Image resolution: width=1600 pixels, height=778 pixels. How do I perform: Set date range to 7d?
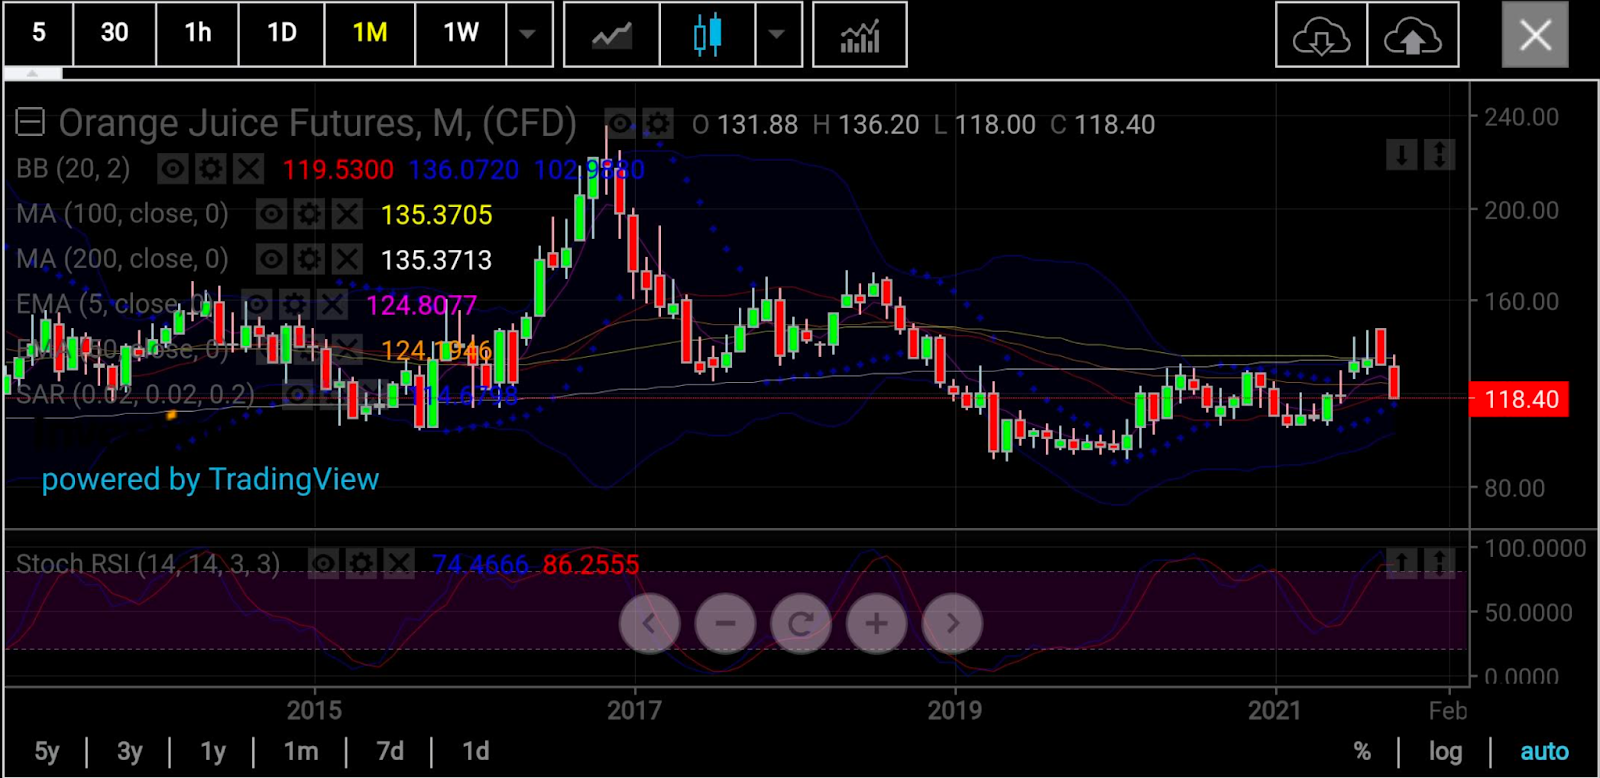pos(390,751)
